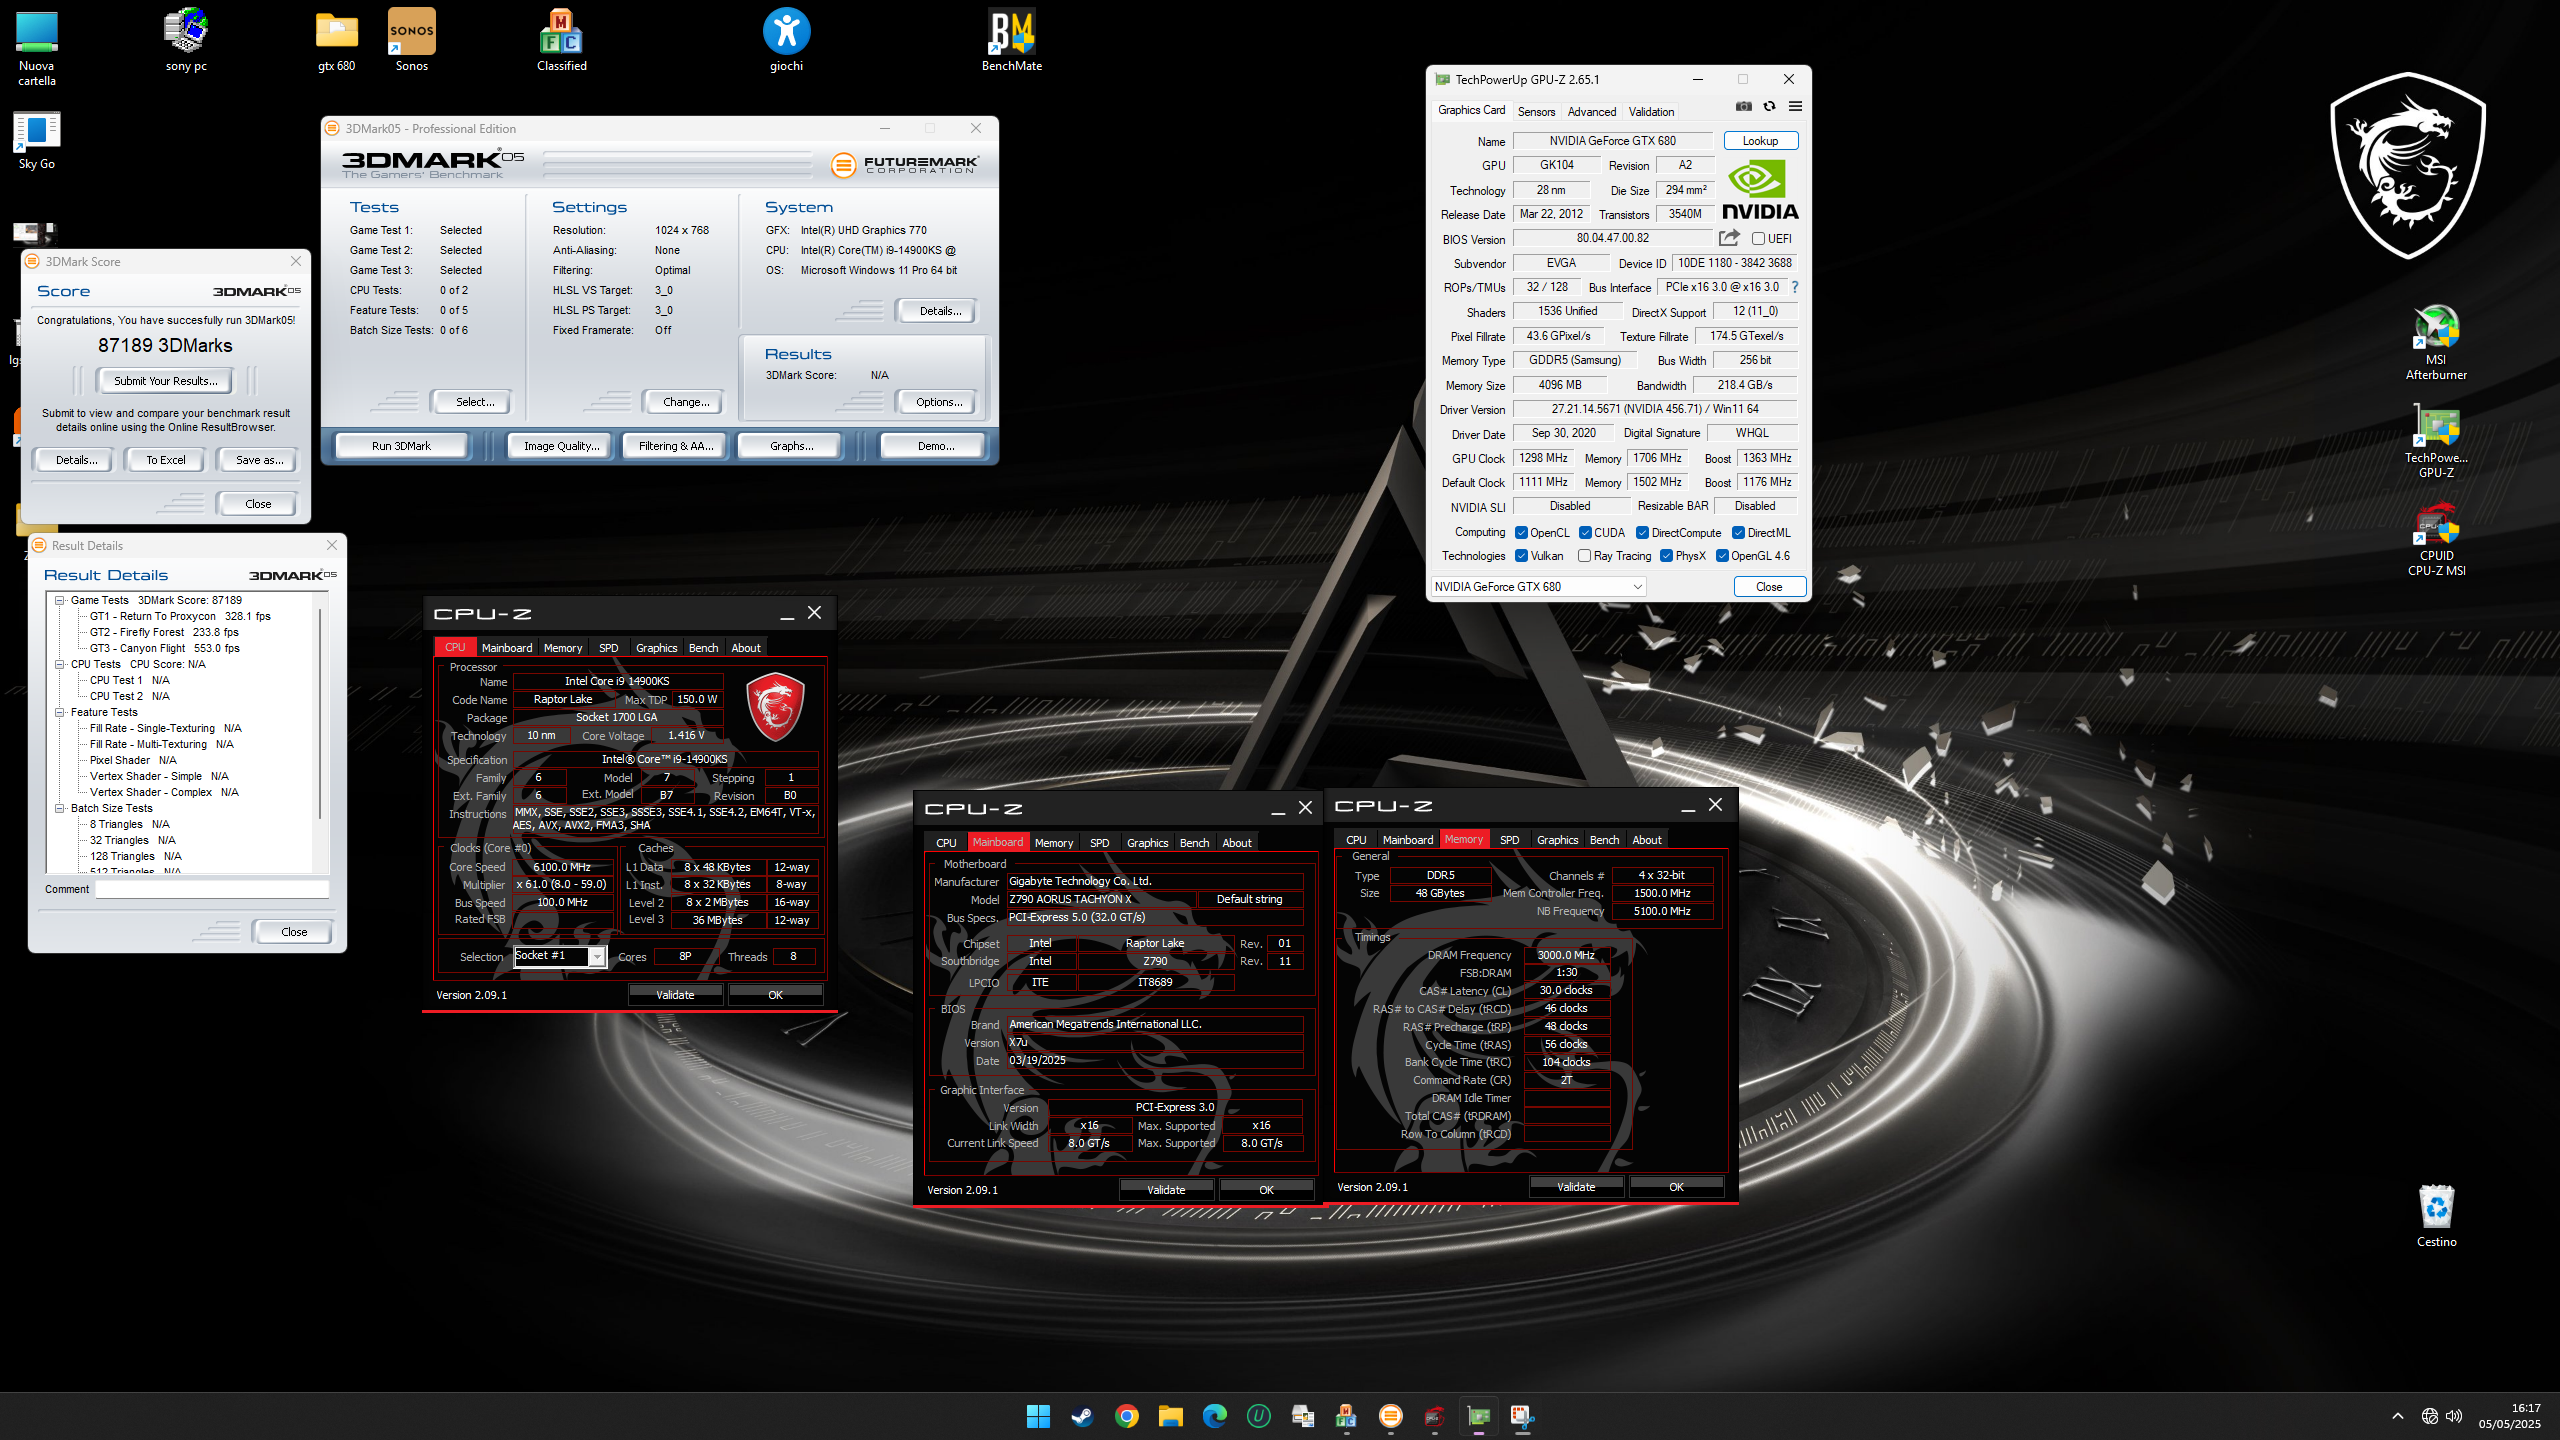Collapse the Game Tests tree node
Screen dimensions: 2560x1440
[x=59, y=601]
